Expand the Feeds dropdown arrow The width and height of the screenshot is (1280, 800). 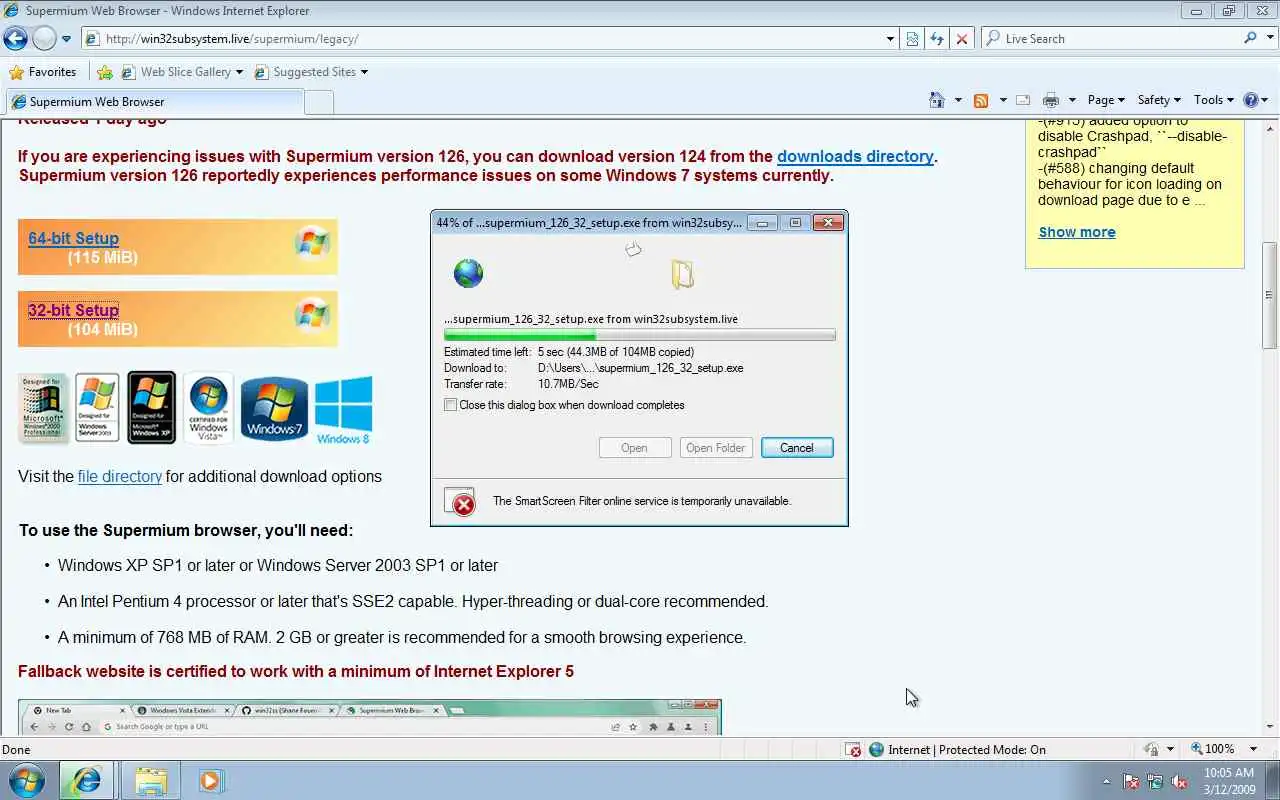1001,100
